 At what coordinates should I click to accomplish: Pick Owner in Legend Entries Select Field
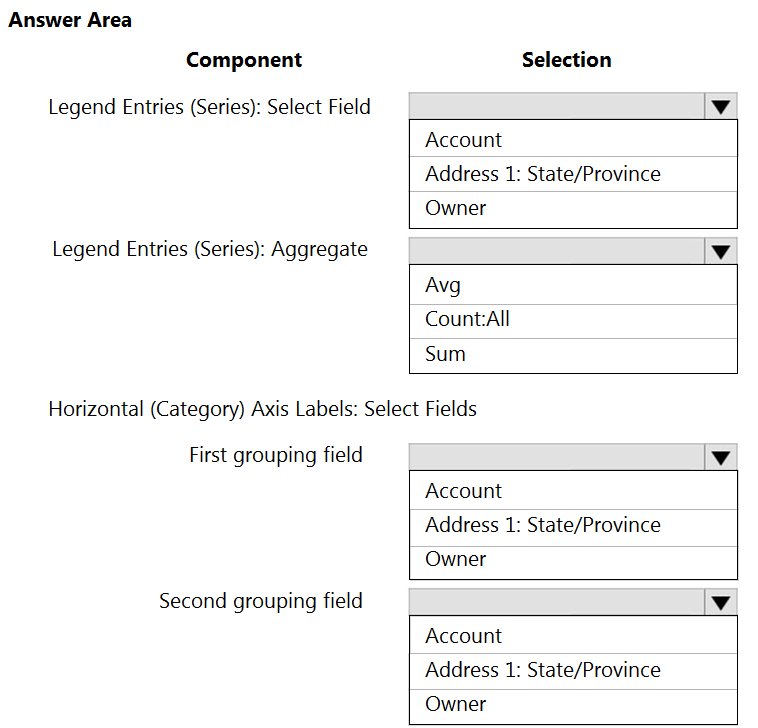(456, 208)
